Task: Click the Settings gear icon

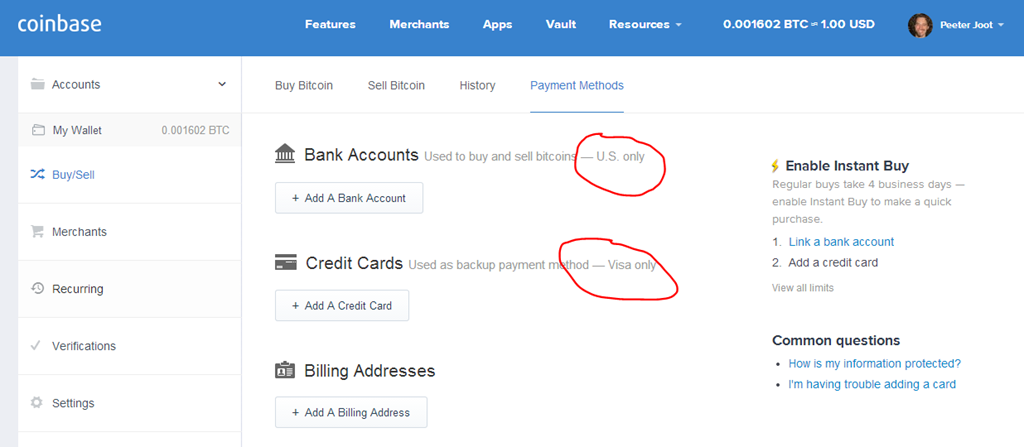Action: 37,403
